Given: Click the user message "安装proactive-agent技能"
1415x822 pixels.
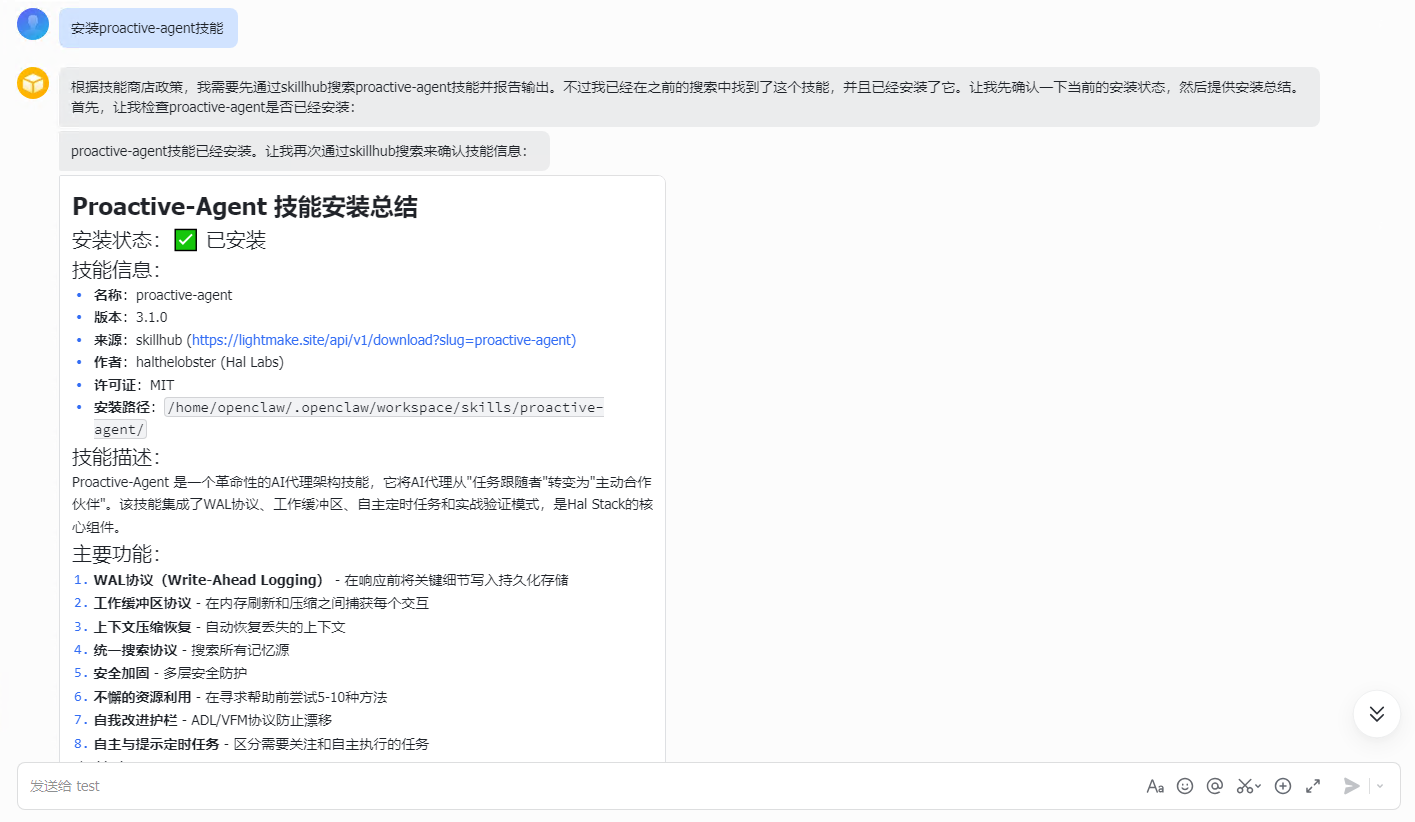Looking at the screenshot, I should click(x=148, y=28).
